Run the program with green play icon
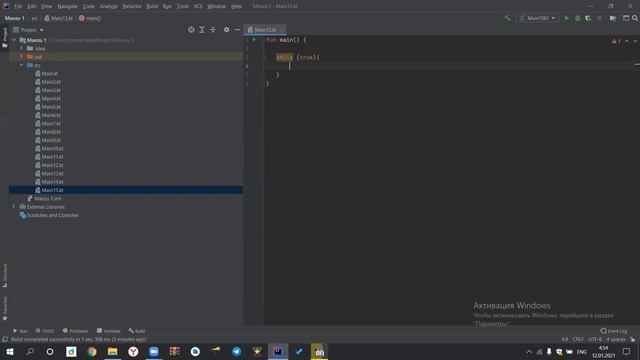This screenshot has height=360, width=640. (x=567, y=18)
